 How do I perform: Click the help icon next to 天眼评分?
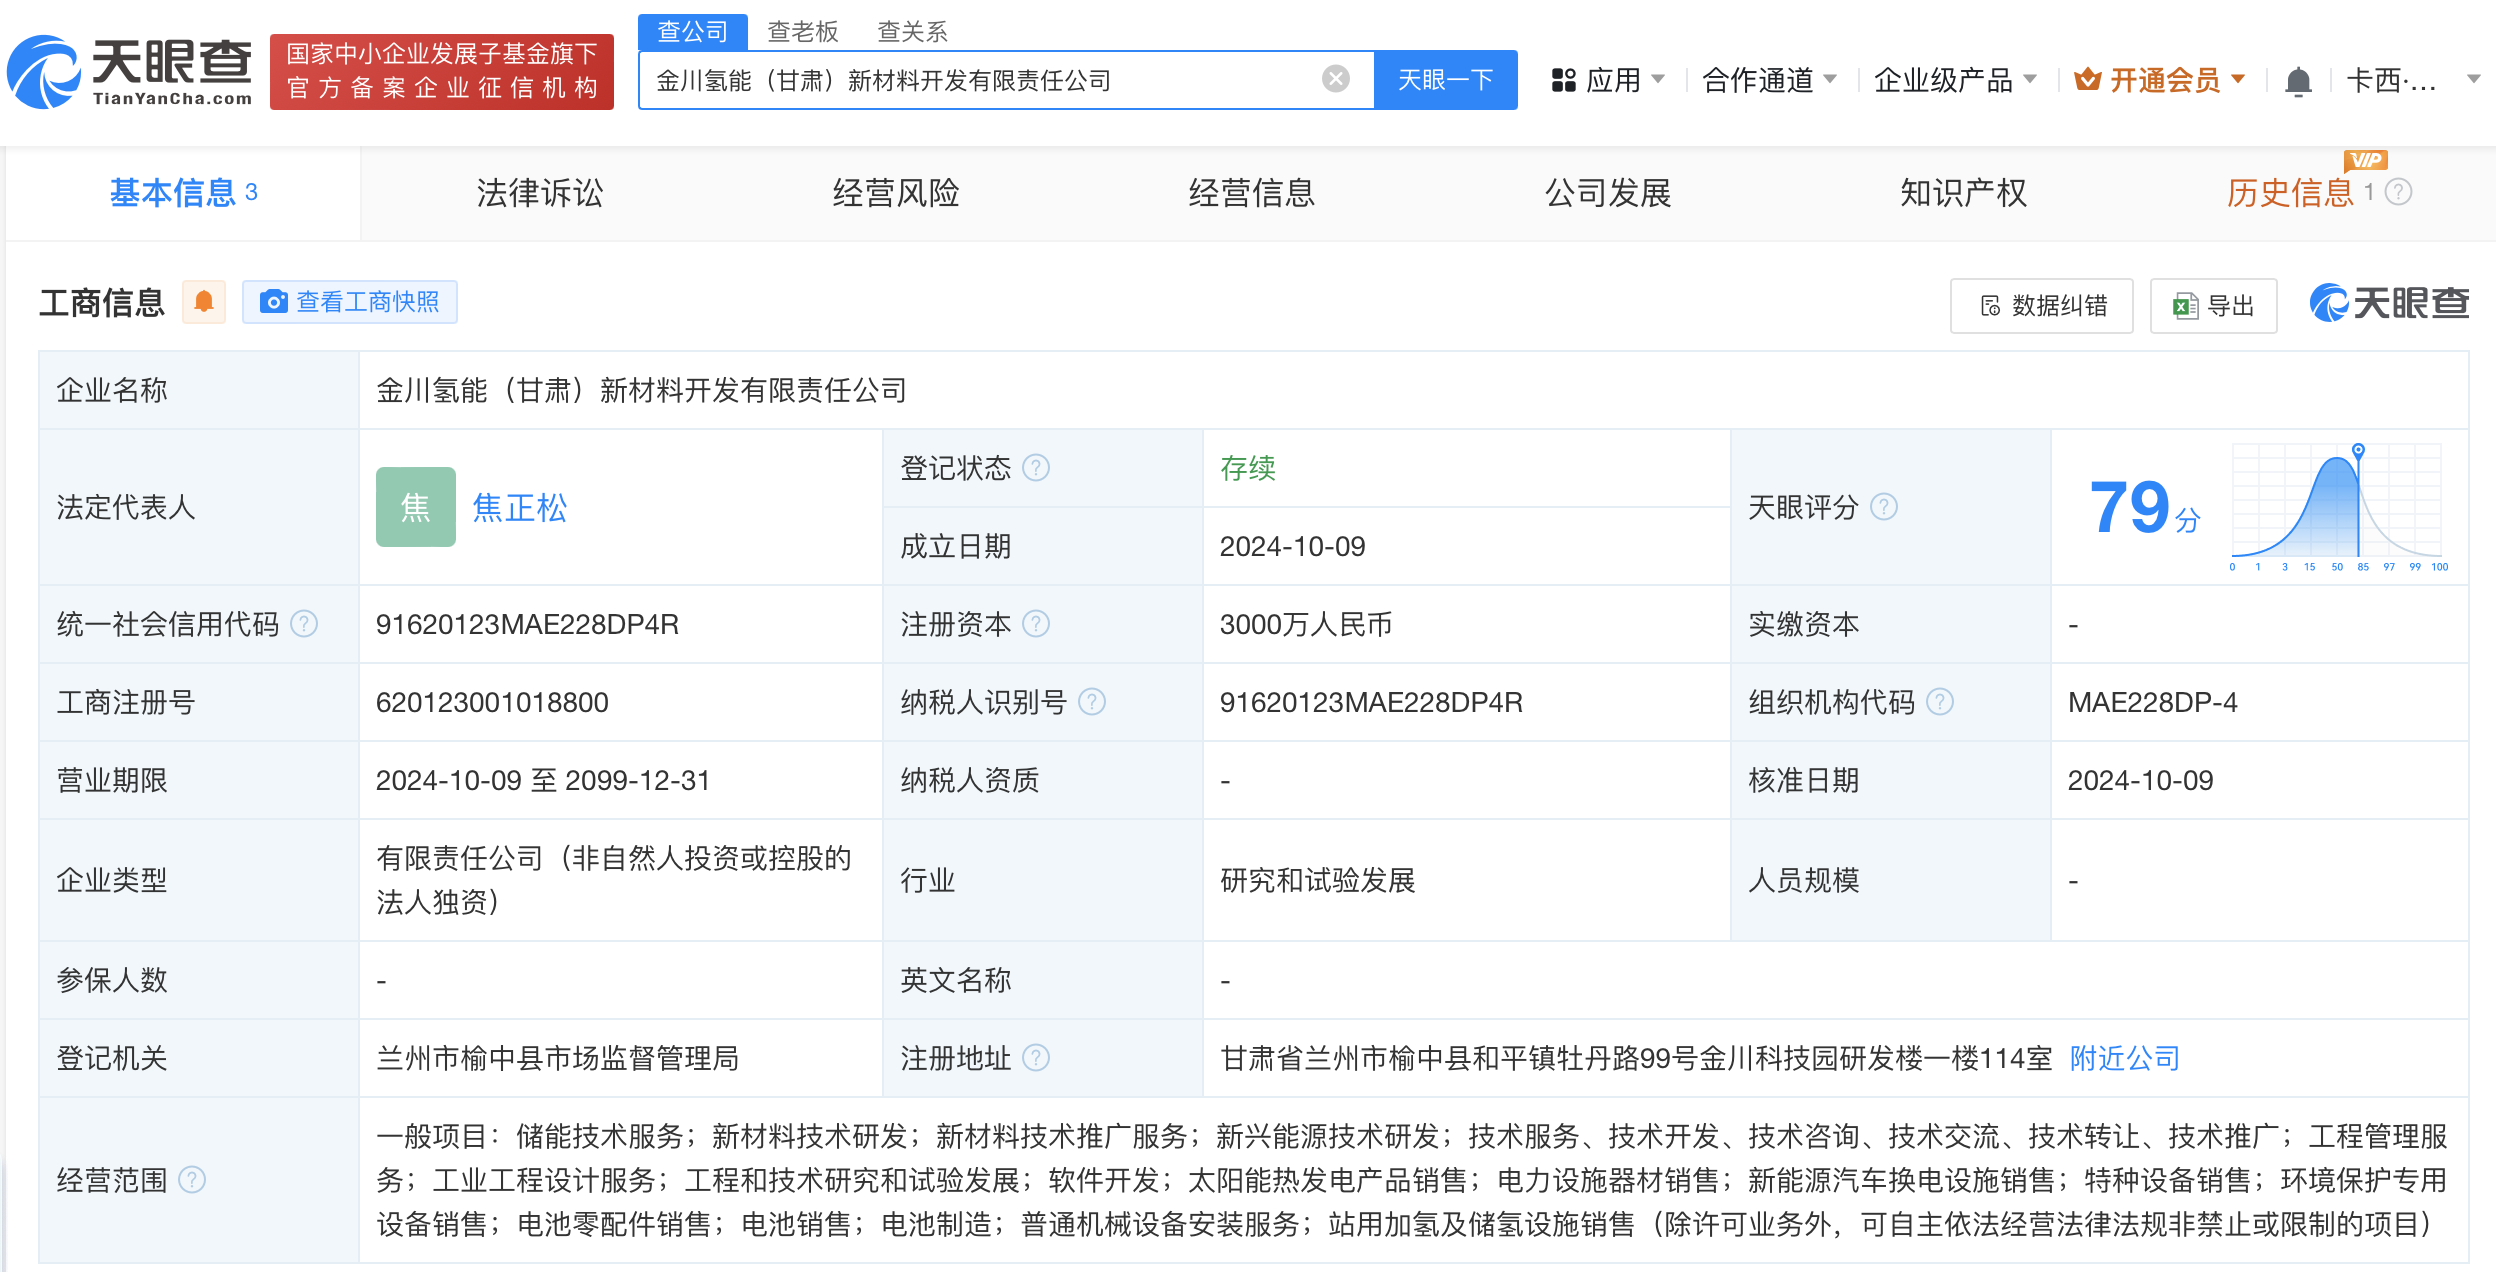[1884, 507]
